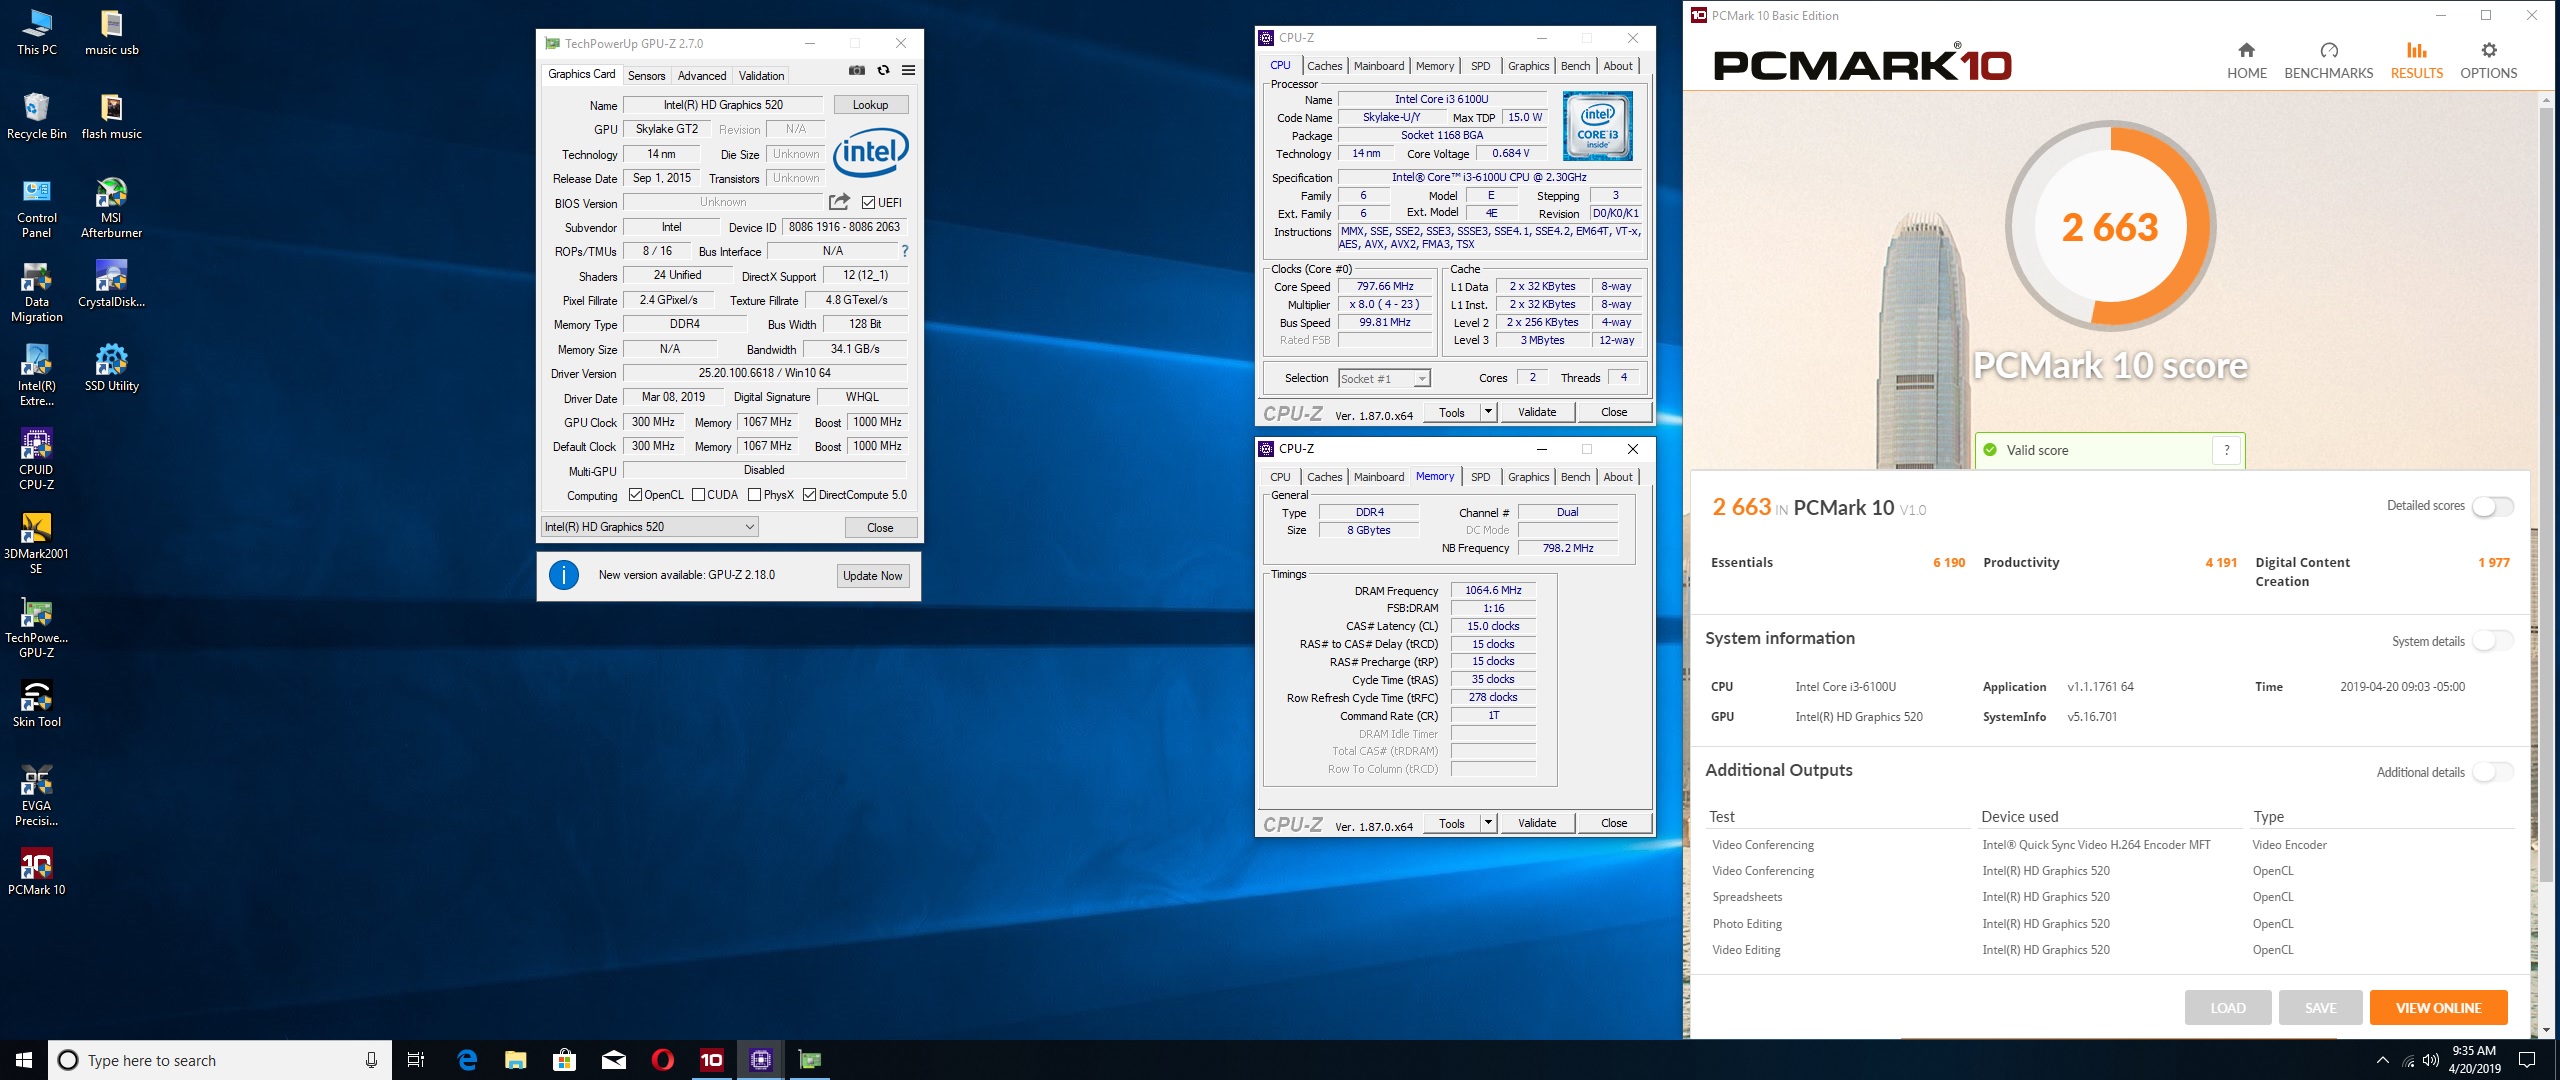The image size is (2560, 1080).
Task: Click the Windows search box
Action: tap(220, 1060)
